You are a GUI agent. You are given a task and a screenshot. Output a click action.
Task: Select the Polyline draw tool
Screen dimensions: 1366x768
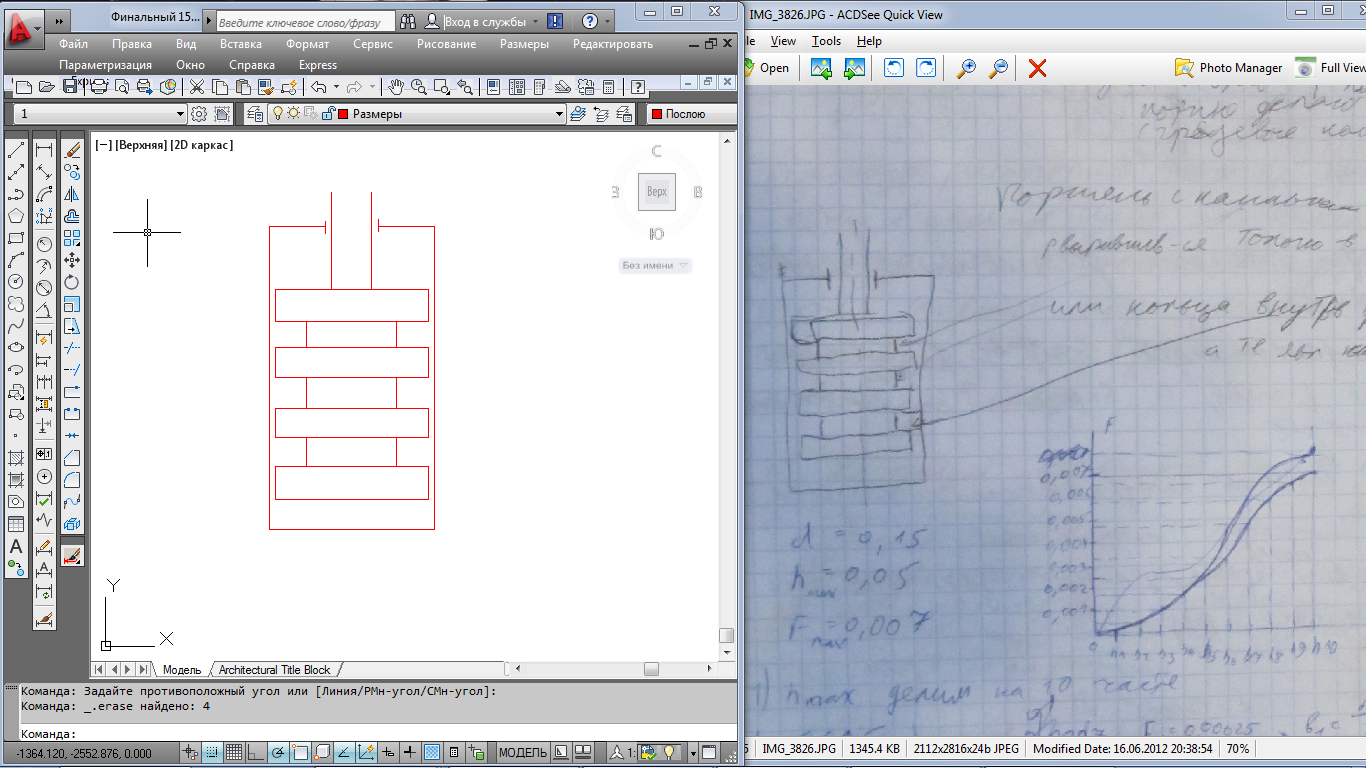click(16, 195)
